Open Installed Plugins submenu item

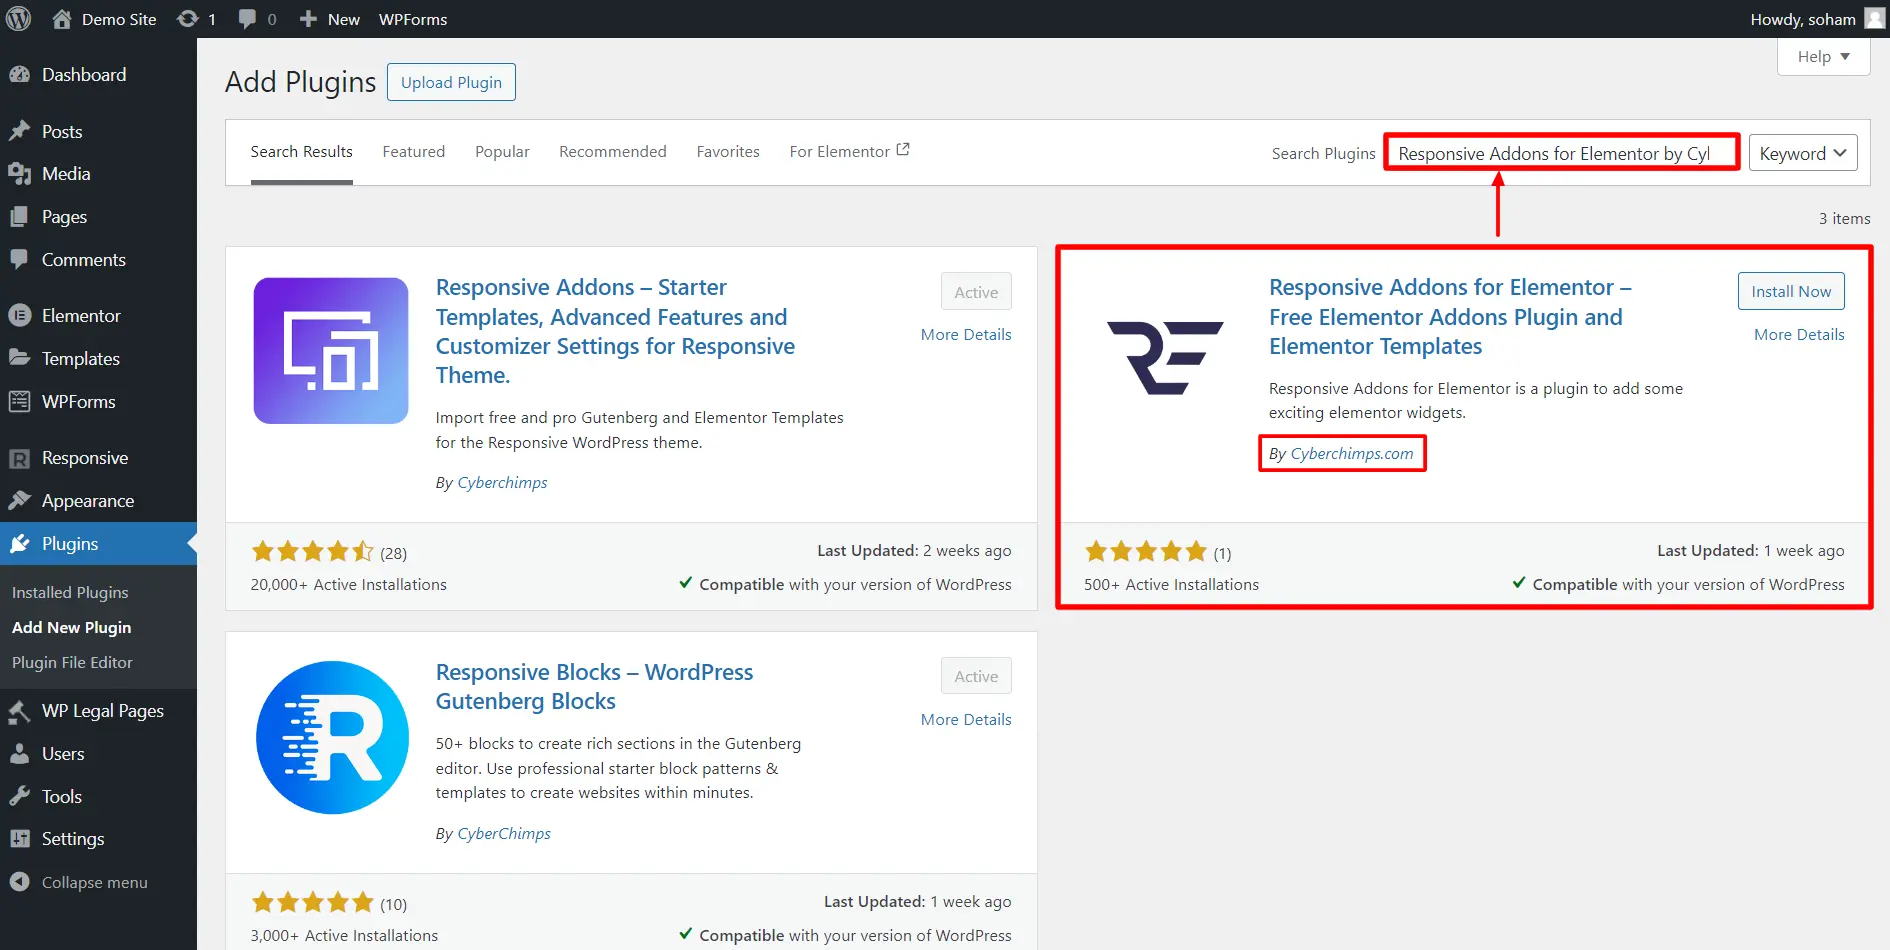coord(70,593)
